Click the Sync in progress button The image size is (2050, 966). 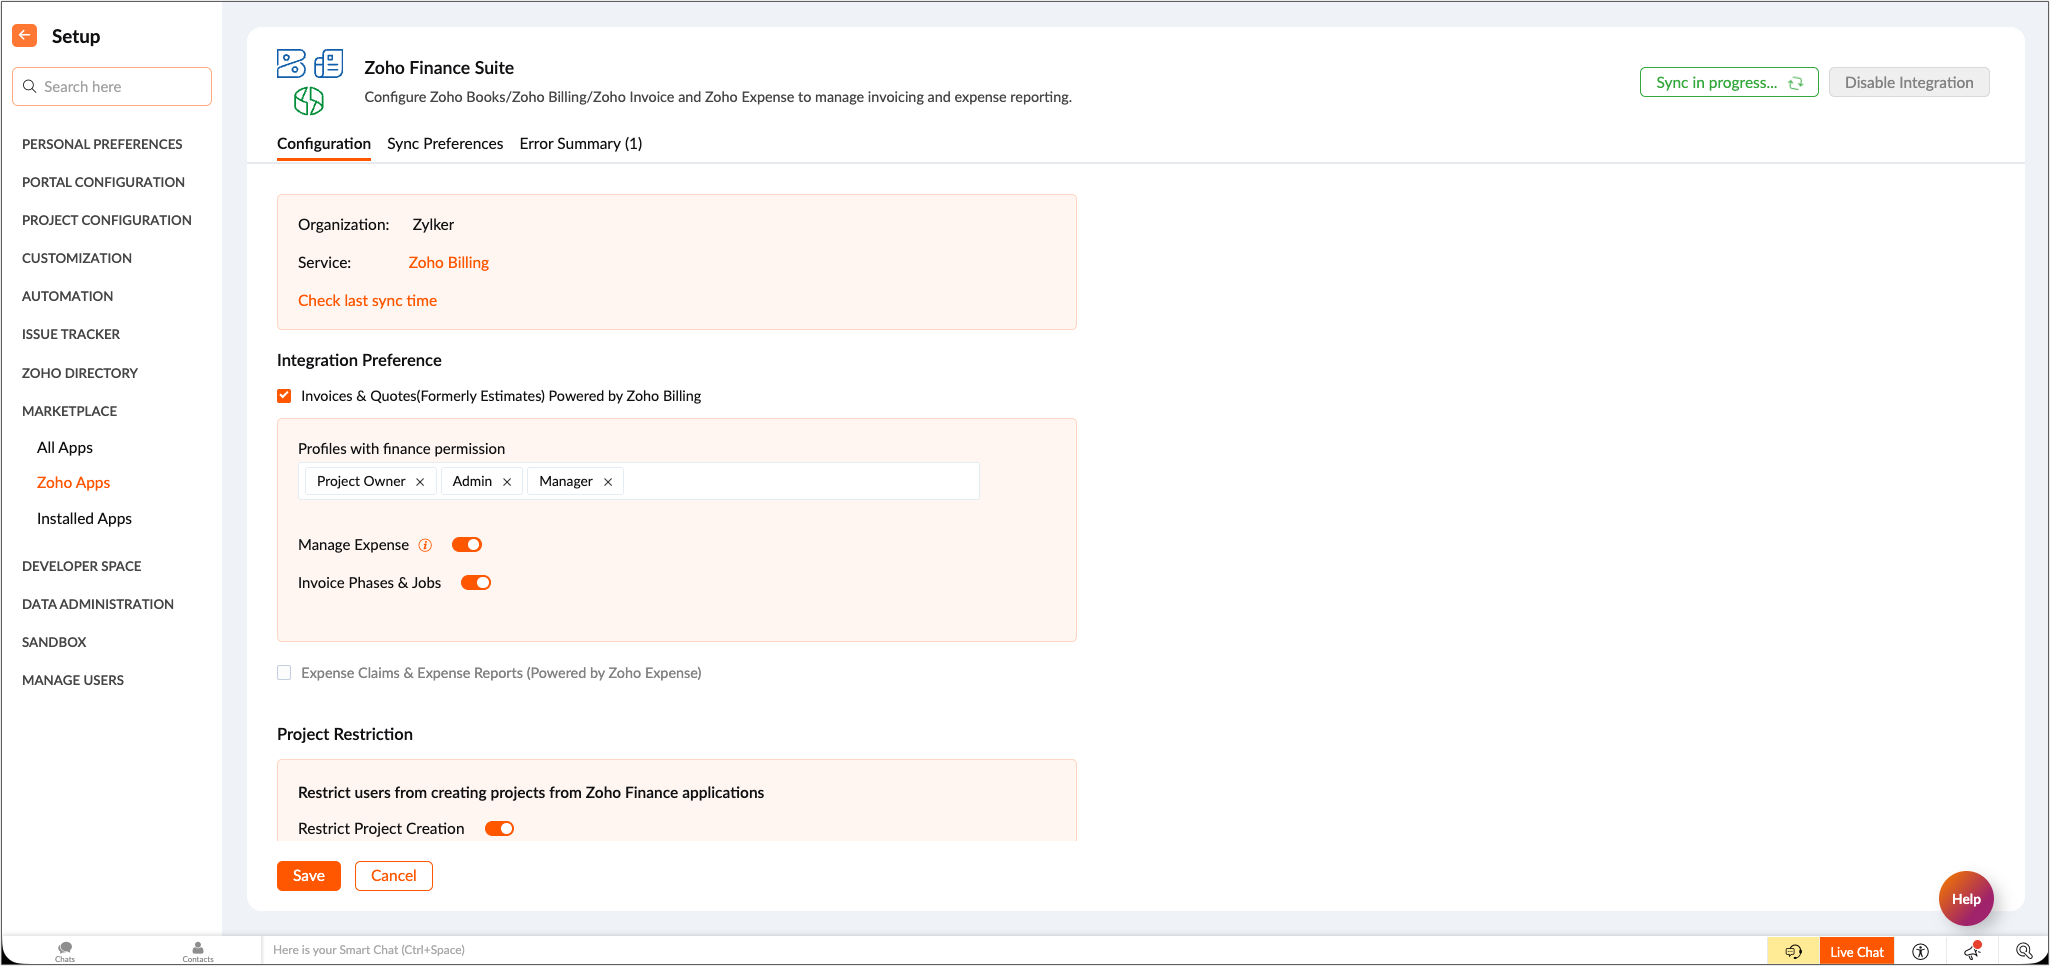click(x=1729, y=83)
